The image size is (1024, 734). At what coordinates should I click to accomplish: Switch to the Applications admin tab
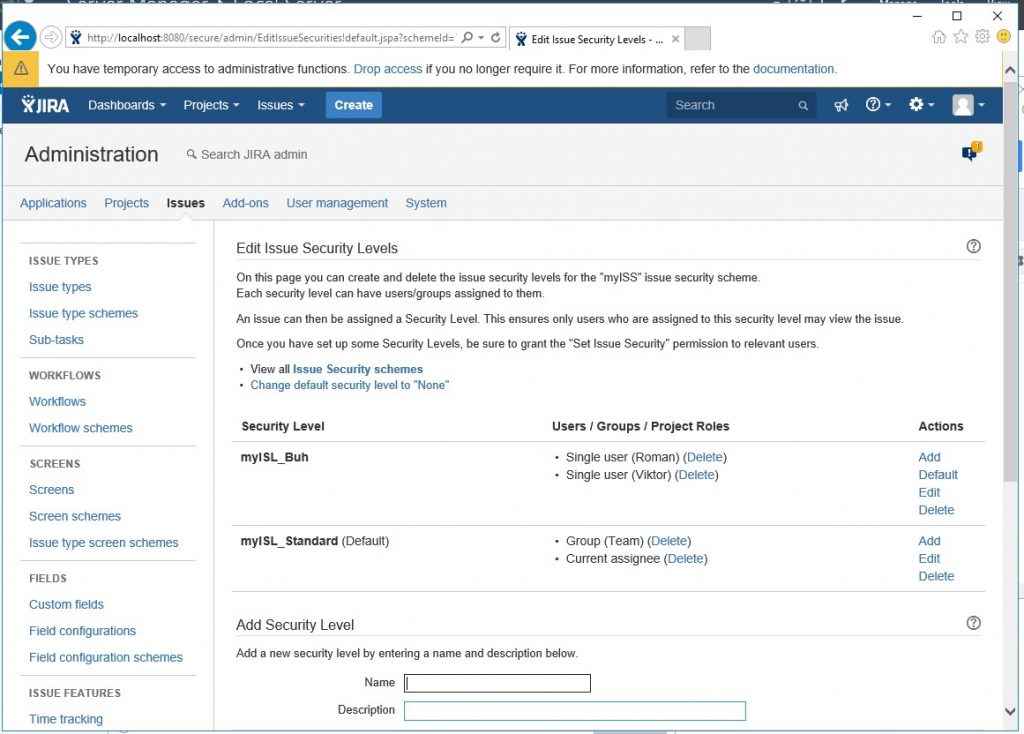coord(53,203)
